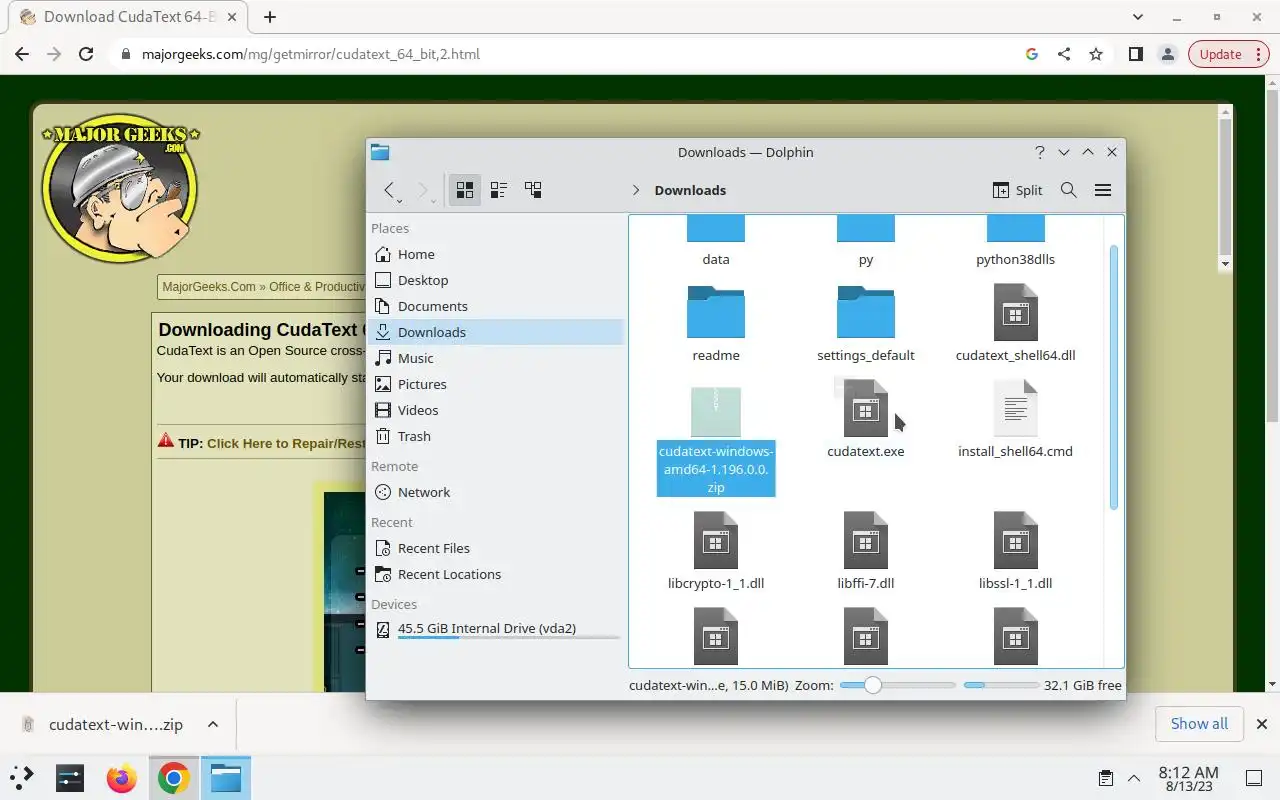Select the data folder
The height and width of the screenshot is (800, 1280).
[x=716, y=240]
